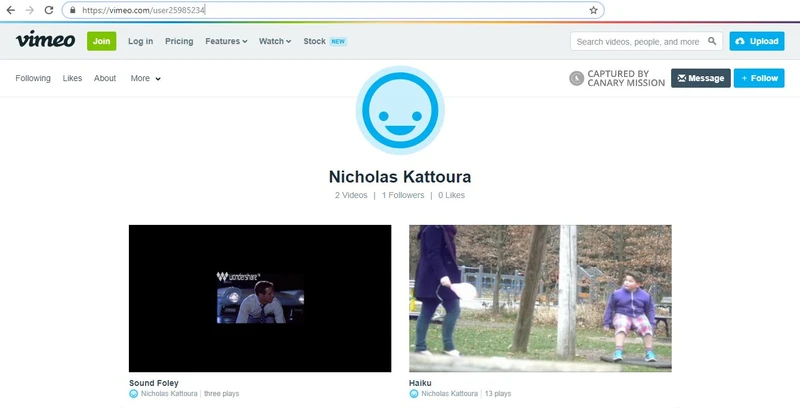This screenshot has height=408, width=800.
Task: Click Nicholas Kattoura name under Sound Foley
Action: click(x=169, y=394)
